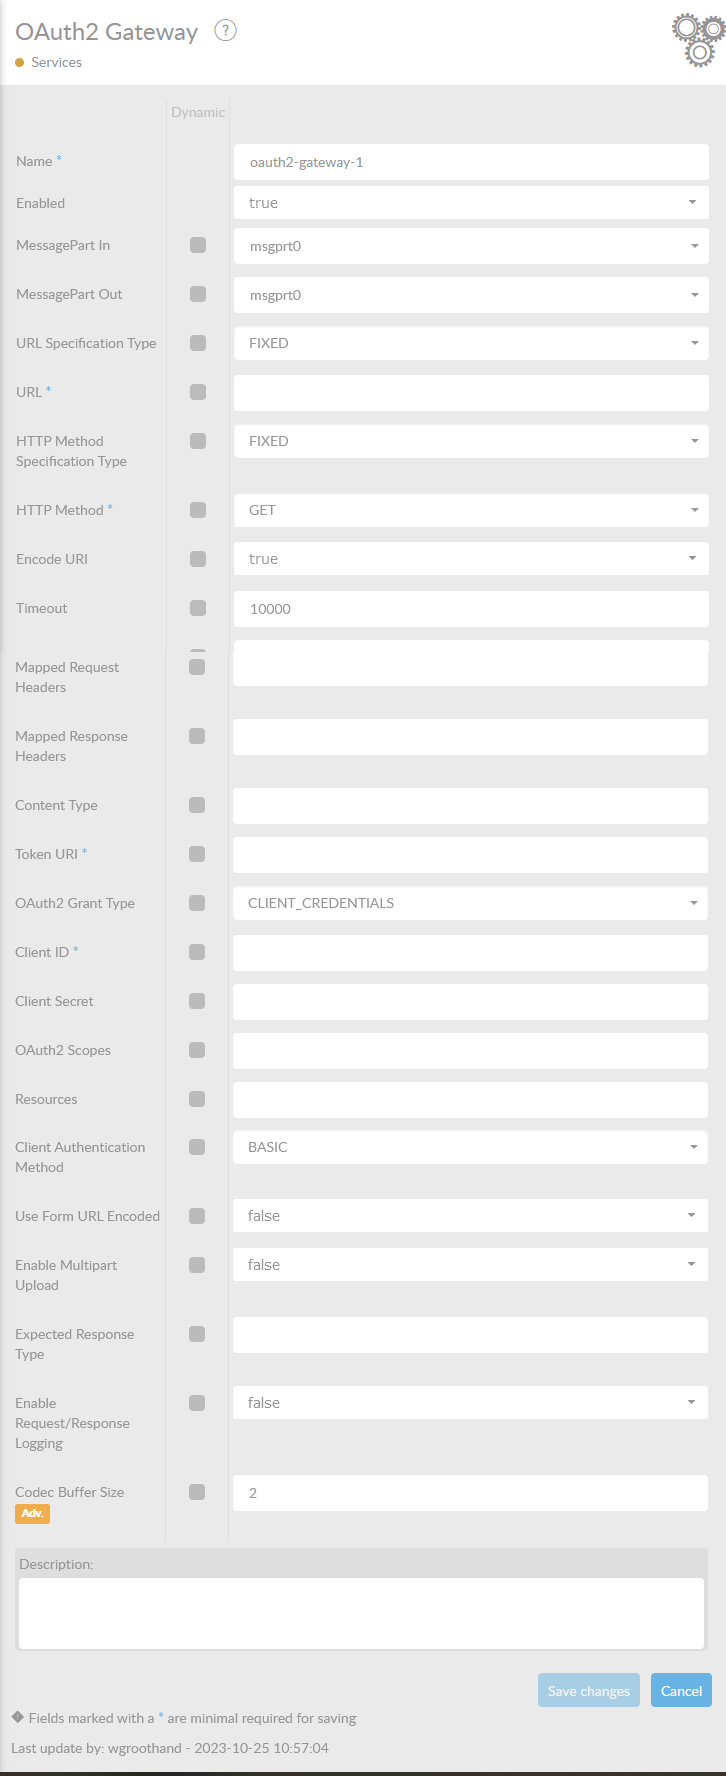726x1776 pixels.
Task: Click the Adv. badge under Codec Buffer Size
Action: [32, 1514]
